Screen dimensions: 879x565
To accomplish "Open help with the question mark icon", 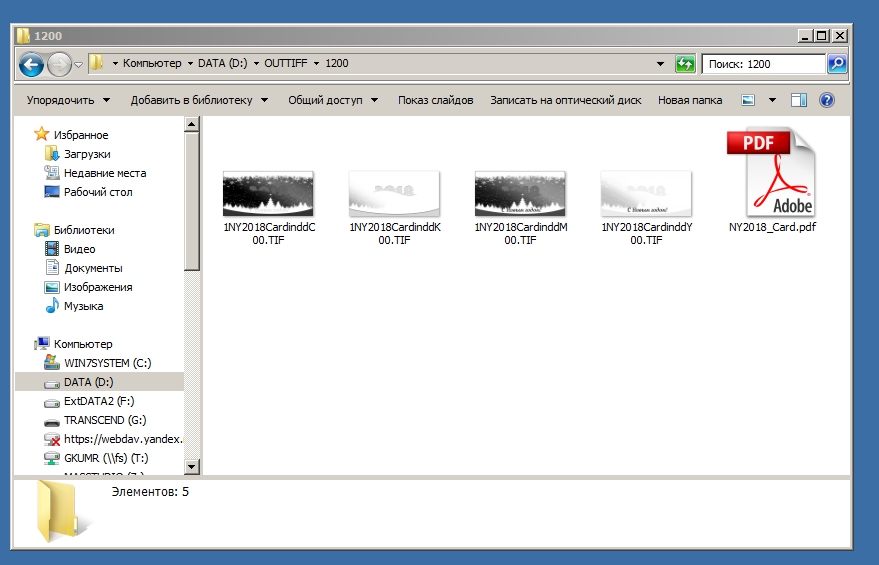I will [827, 100].
